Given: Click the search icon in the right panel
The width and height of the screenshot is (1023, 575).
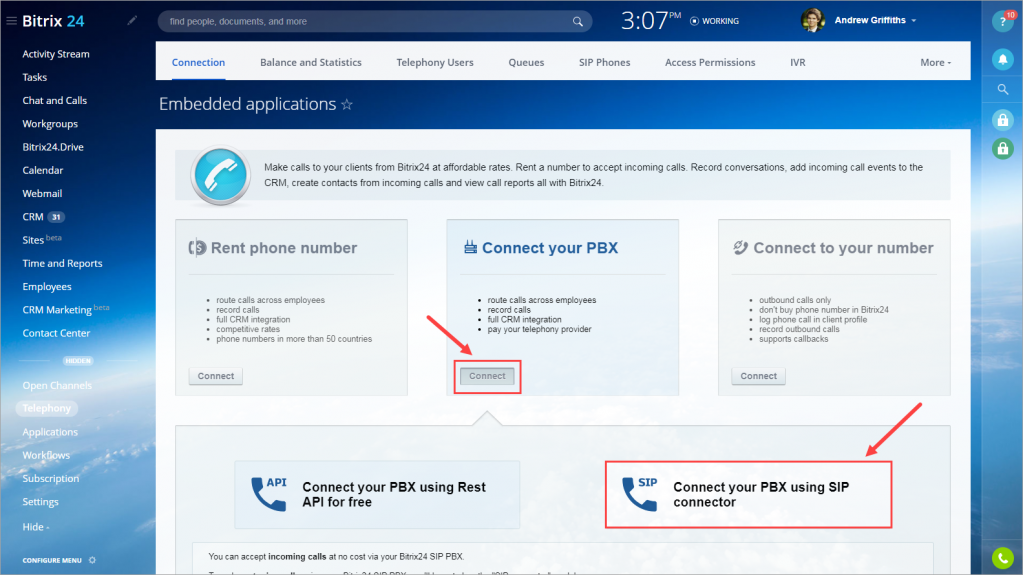Looking at the screenshot, I should click(1003, 89).
